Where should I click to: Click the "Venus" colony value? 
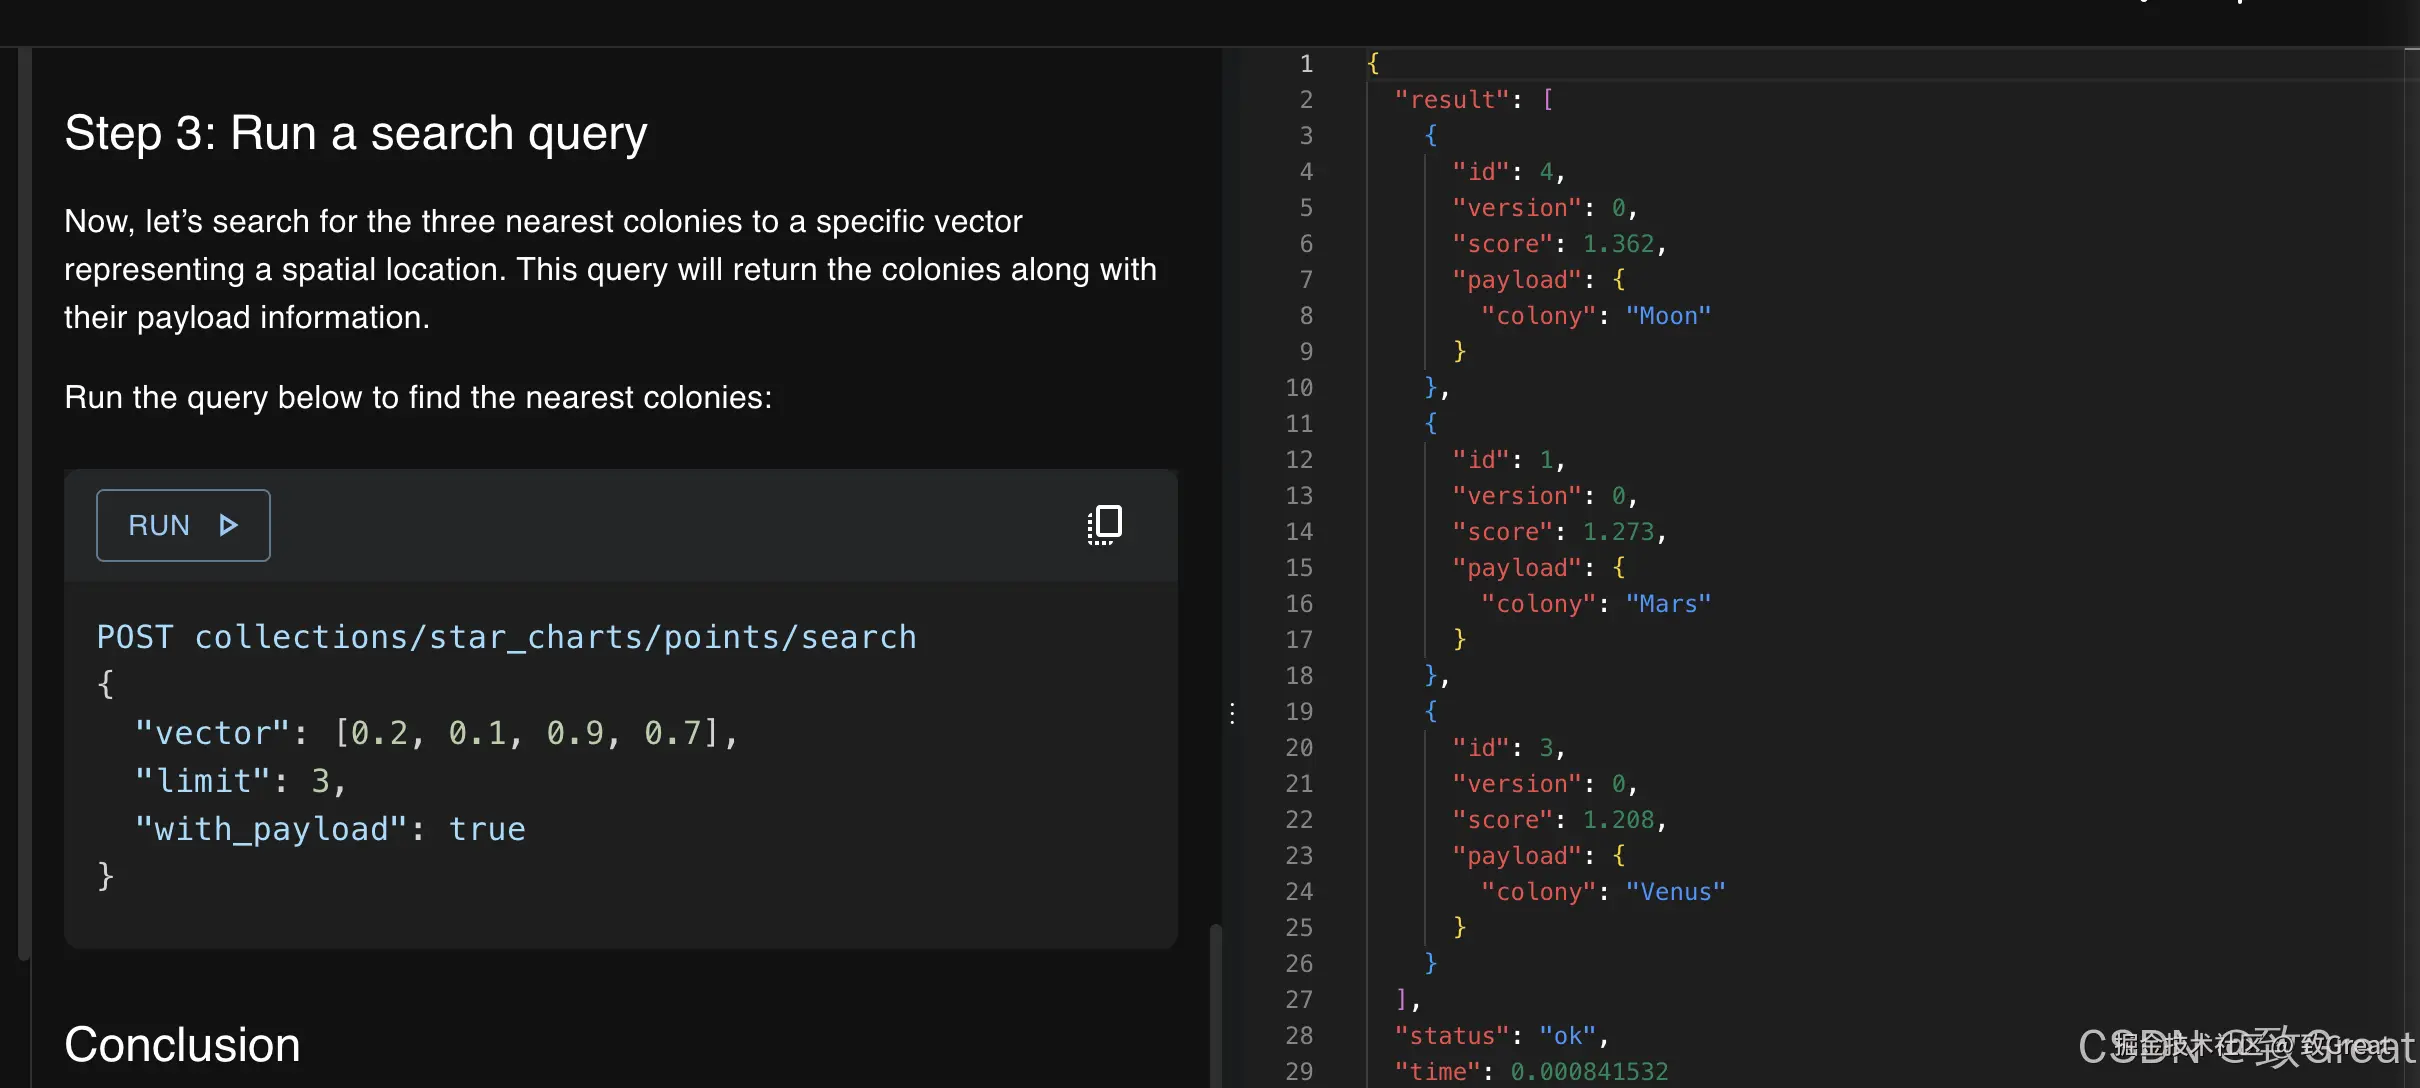pyautogui.click(x=1675, y=892)
